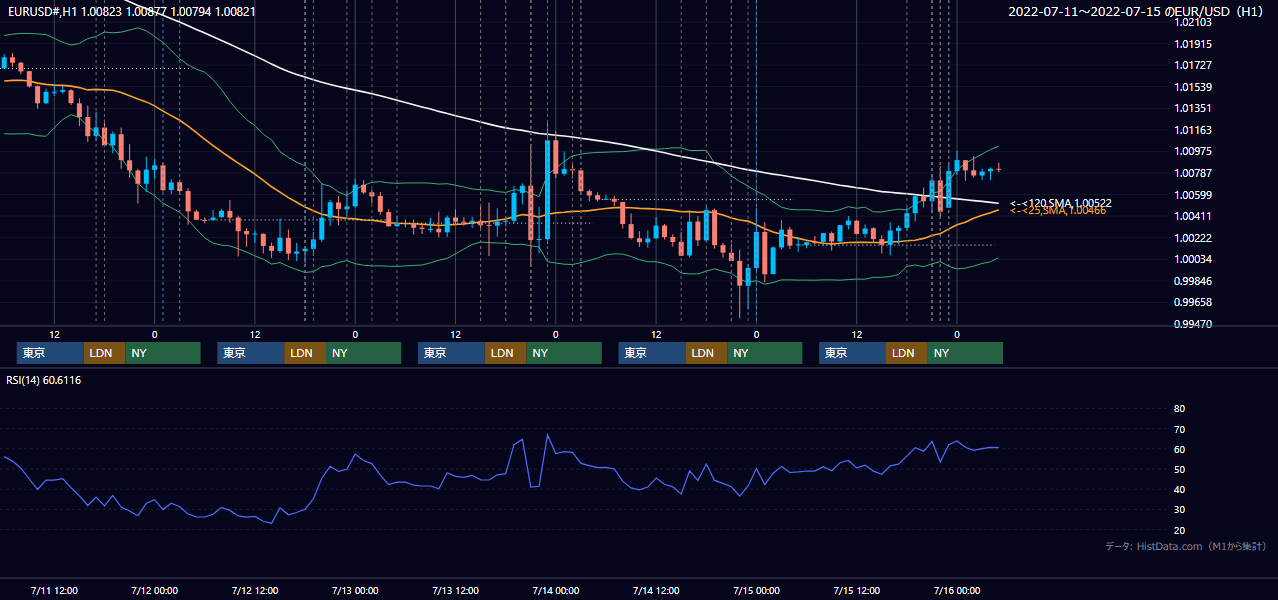The image size is (1278, 600).
Task: Select price level 1.01539 on axis
Action: (x=1193, y=87)
